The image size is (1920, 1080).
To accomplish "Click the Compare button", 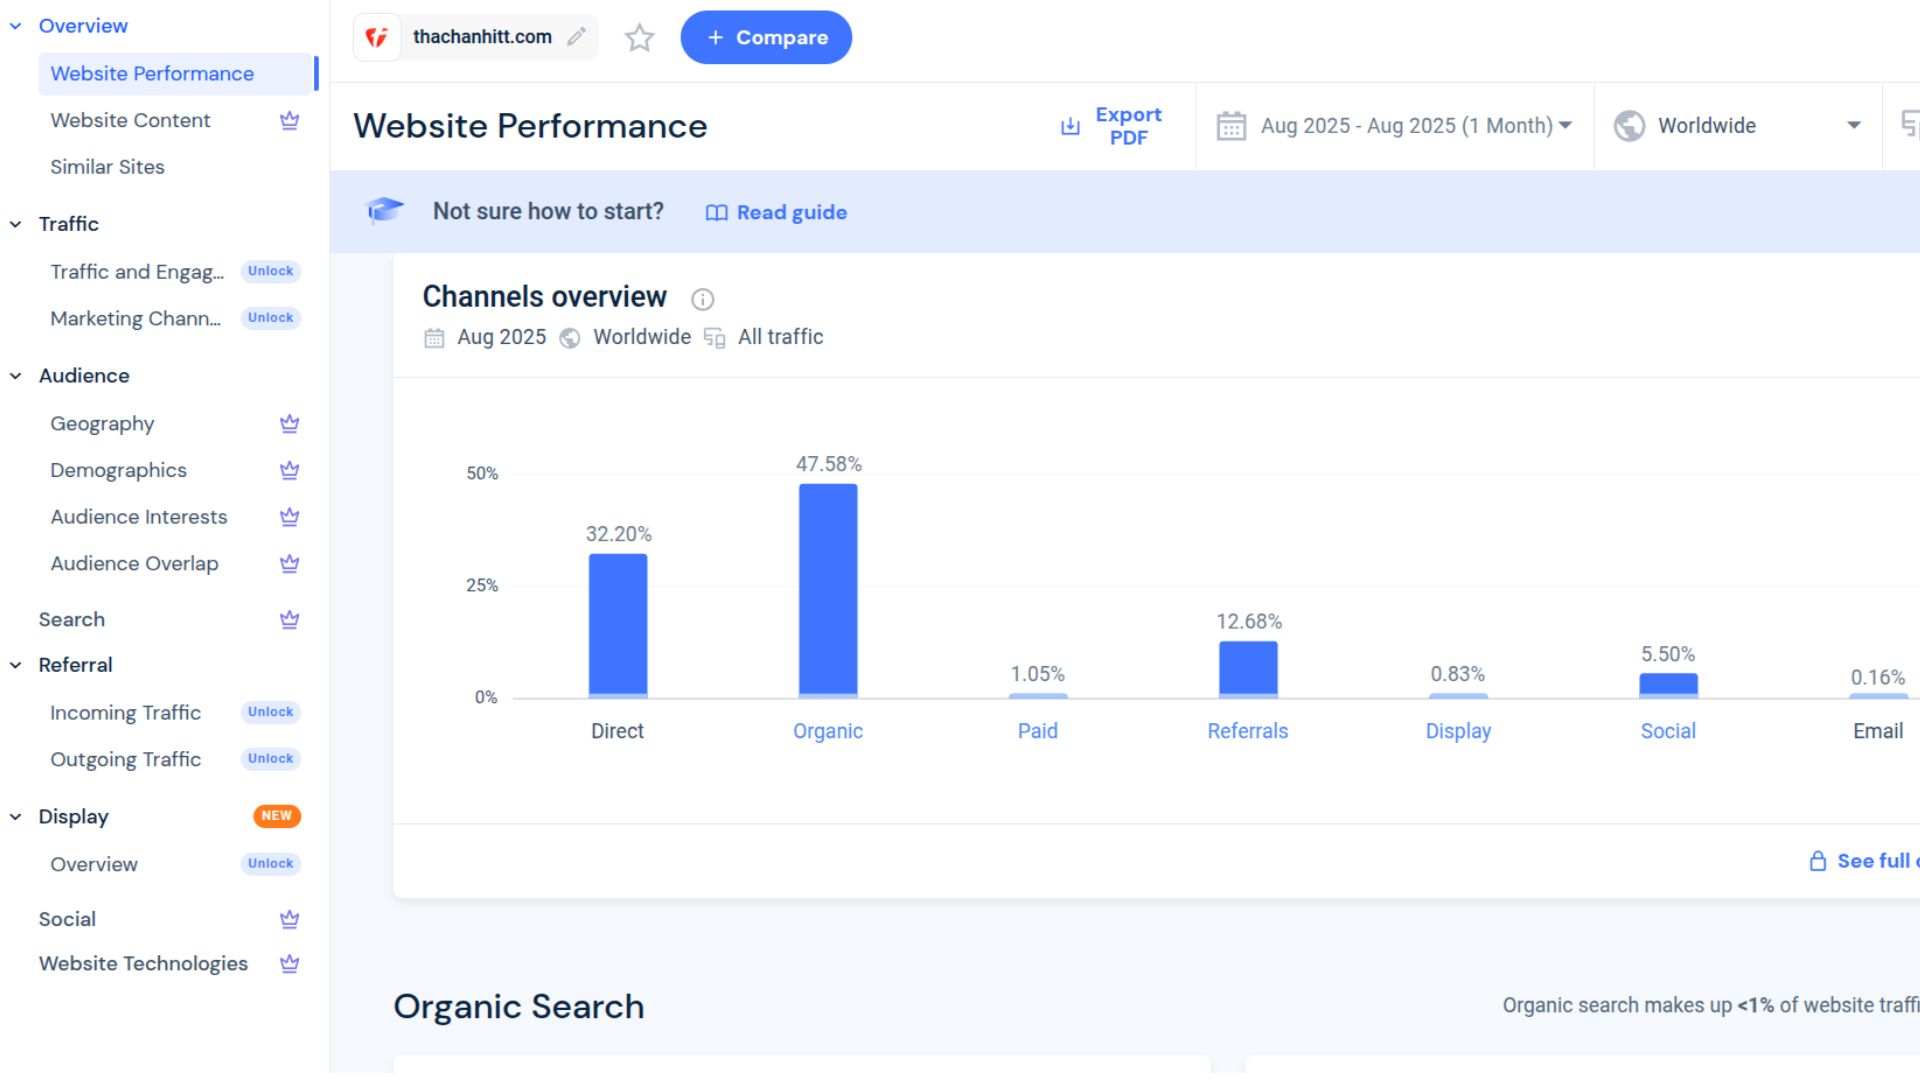I will click(766, 38).
